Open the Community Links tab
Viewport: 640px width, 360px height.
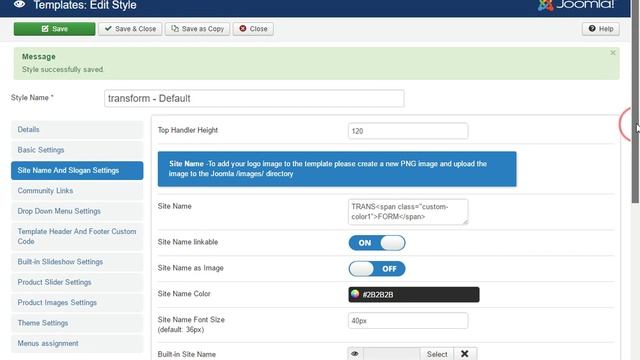(x=77, y=191)
